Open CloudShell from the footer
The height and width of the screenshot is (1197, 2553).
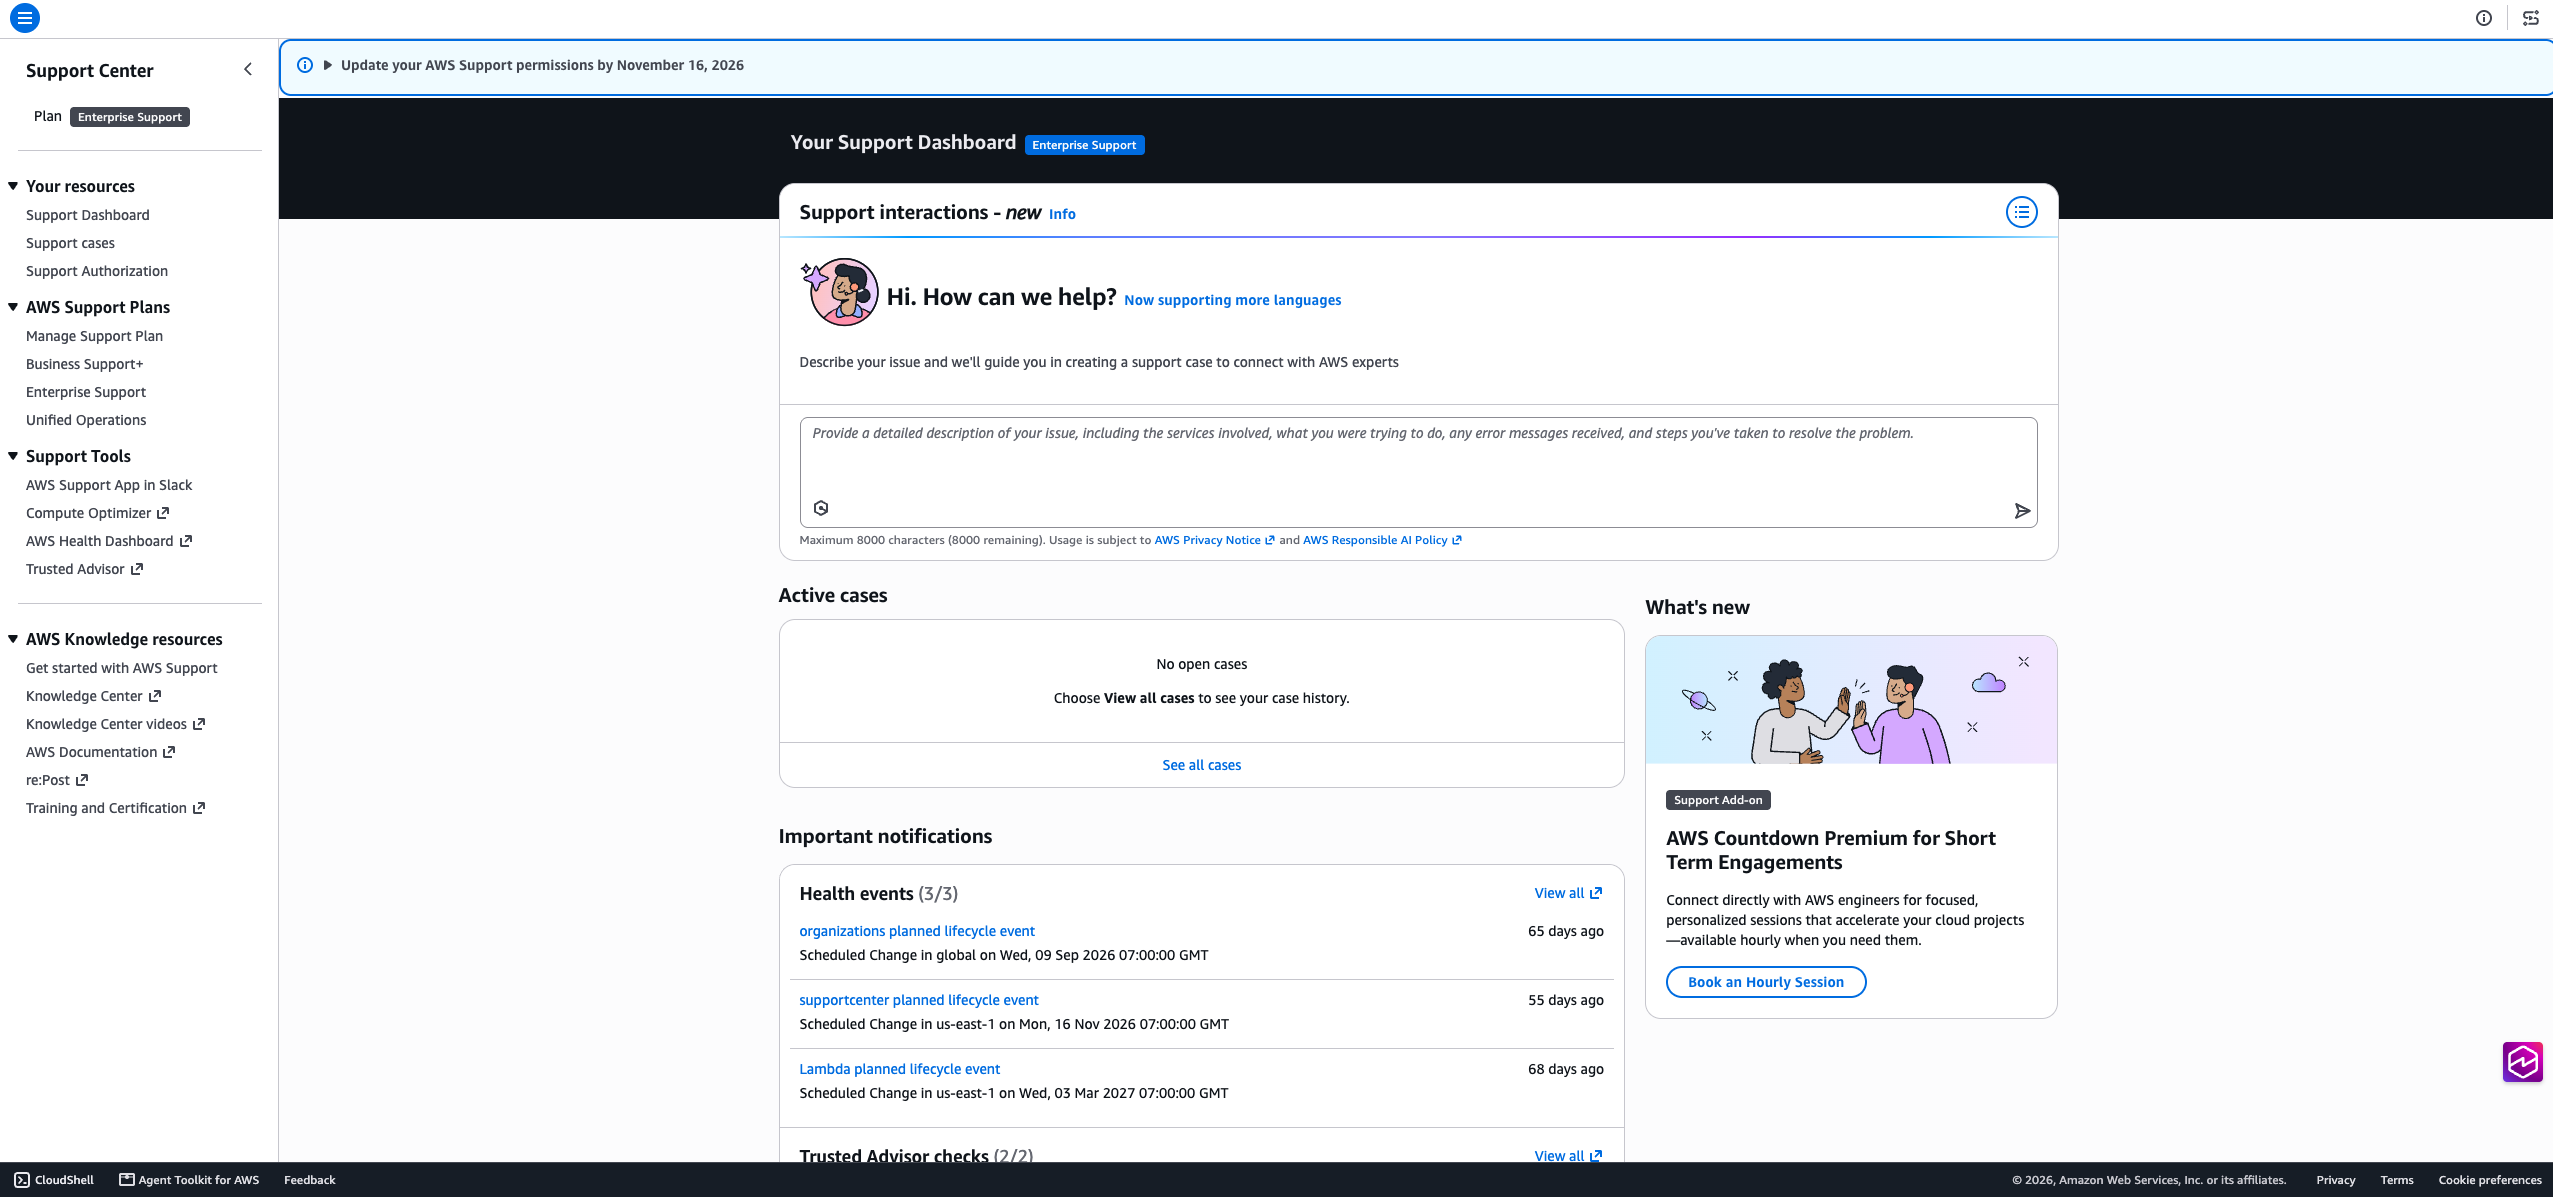pyautogui.click(x=55, y=1180)
